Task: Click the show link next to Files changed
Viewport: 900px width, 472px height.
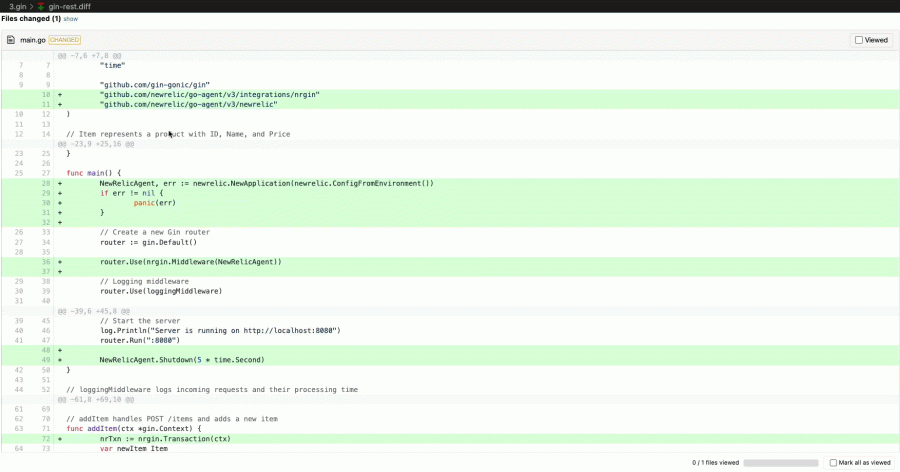Action: coord(70,19)
